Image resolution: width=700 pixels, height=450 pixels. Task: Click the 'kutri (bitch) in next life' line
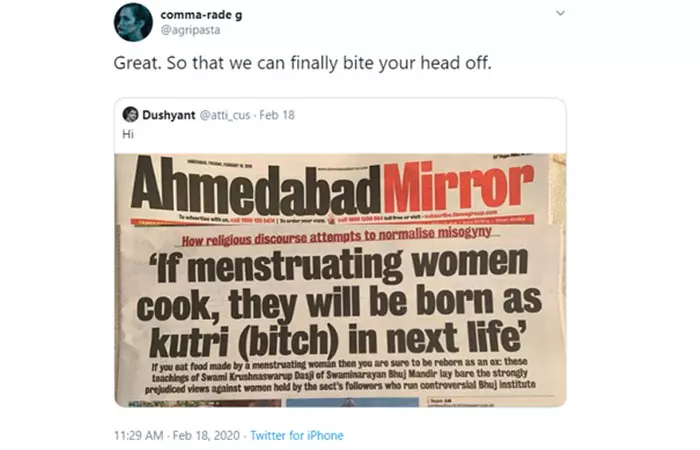click(338, 339)
